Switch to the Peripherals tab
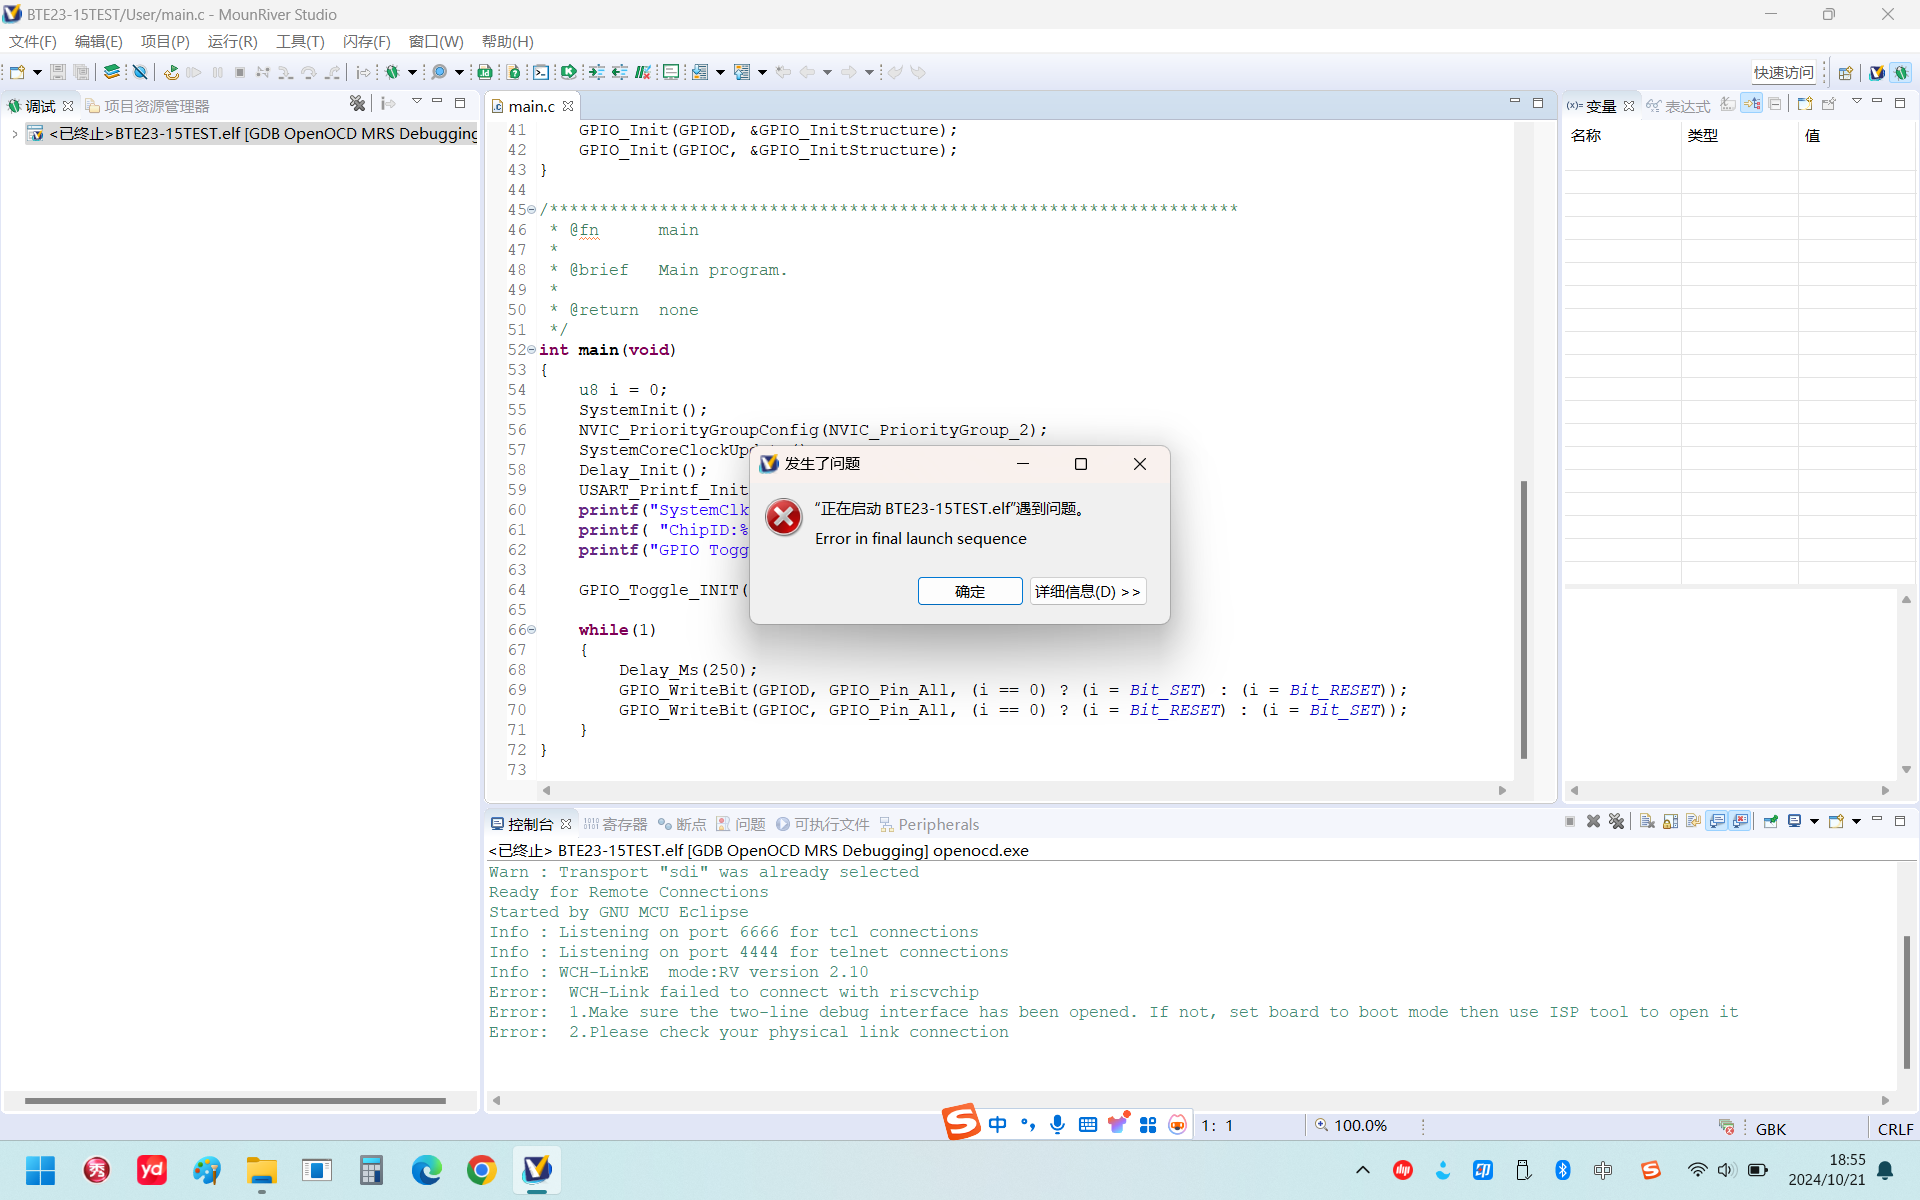 point(929,824)
